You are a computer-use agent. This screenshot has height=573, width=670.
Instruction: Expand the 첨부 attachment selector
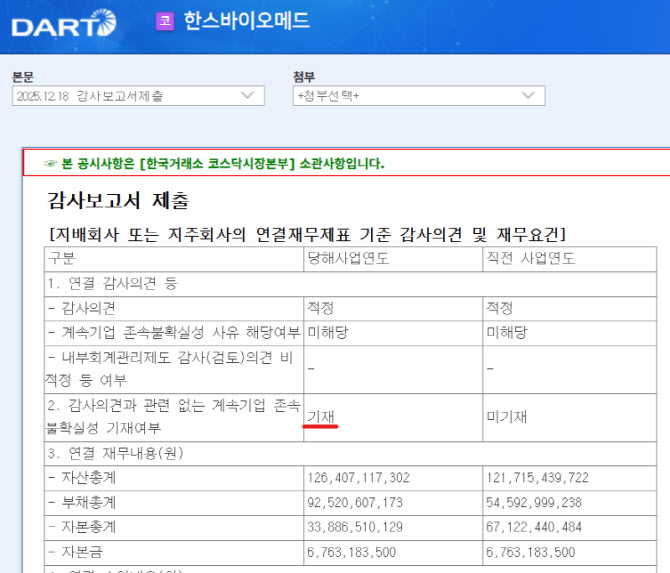(419, 96)
